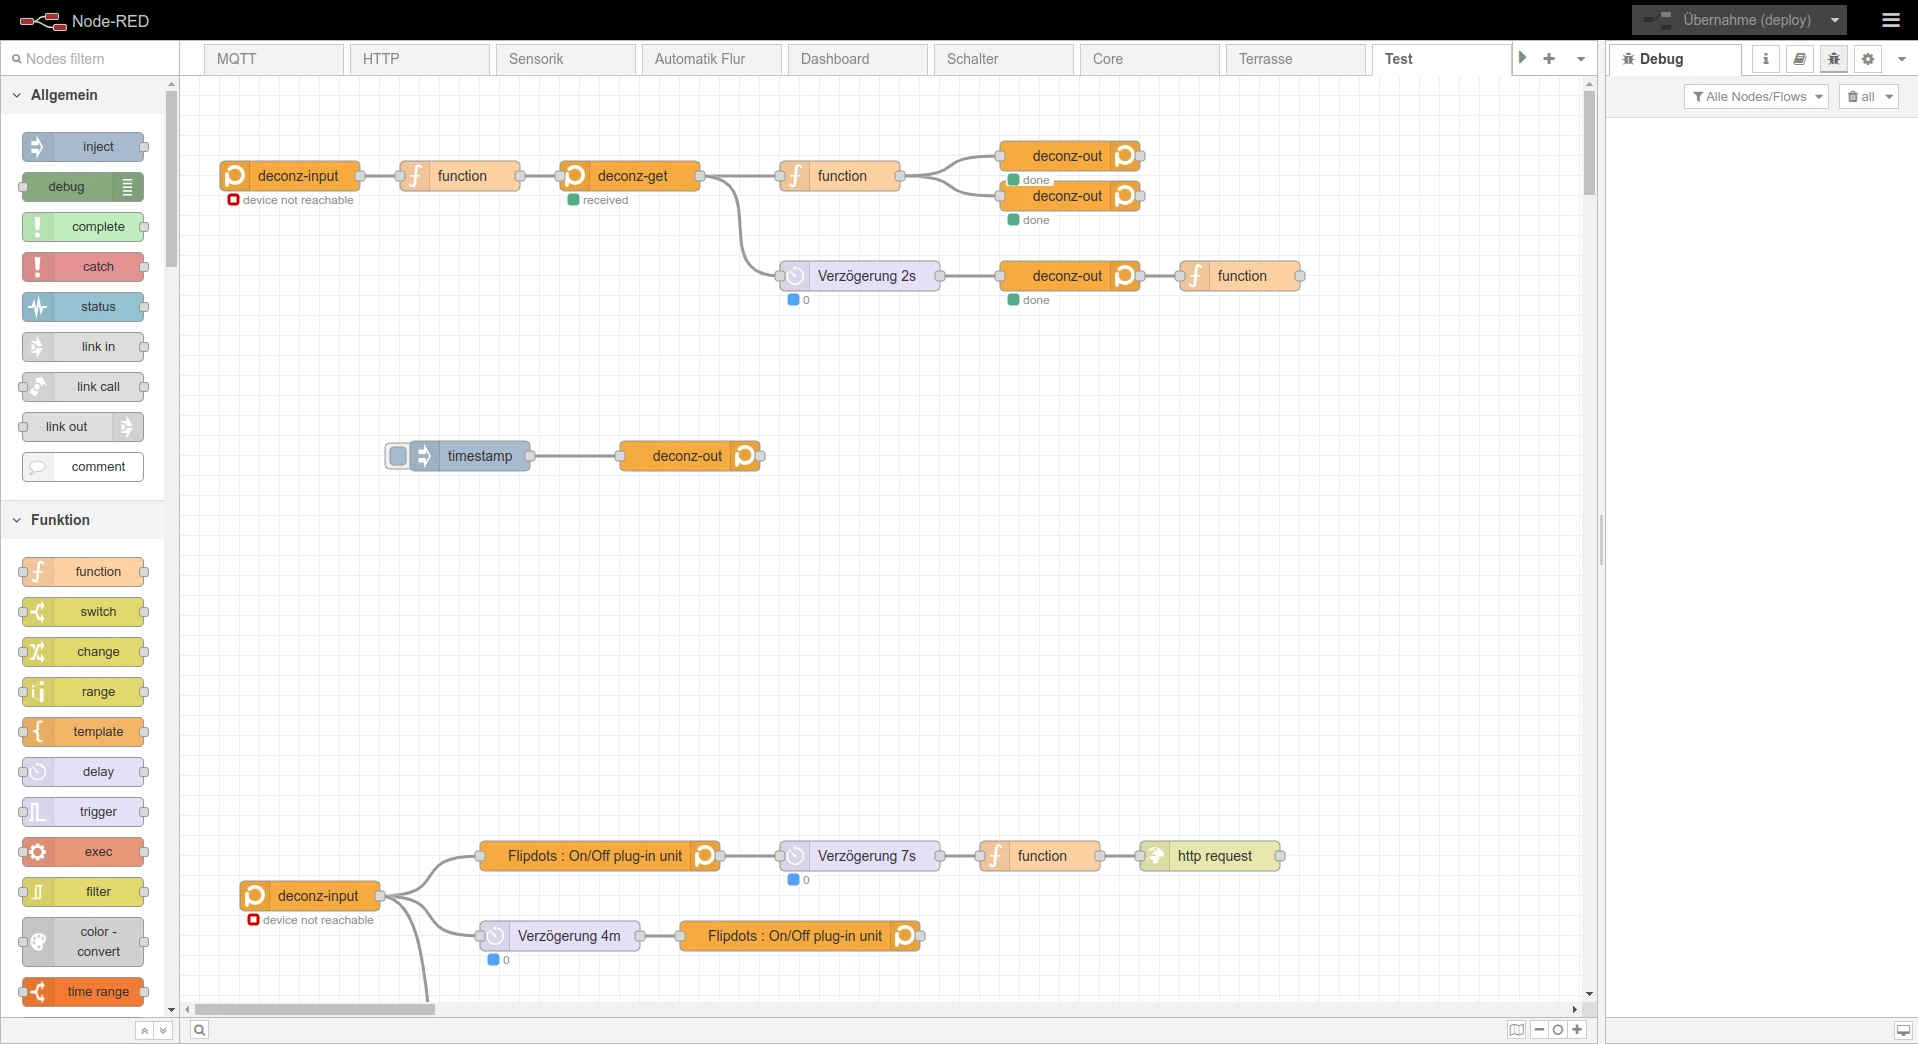Select the switch palette node
Screen dimensions: 1918x1044
(83, 612)
